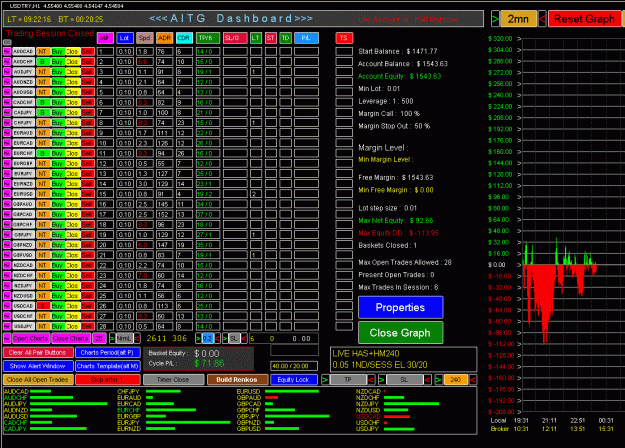The height and width of the screenshot is (448, 625).
Task: Click the 0.2 lot value selector
Action: pos(208,338)
